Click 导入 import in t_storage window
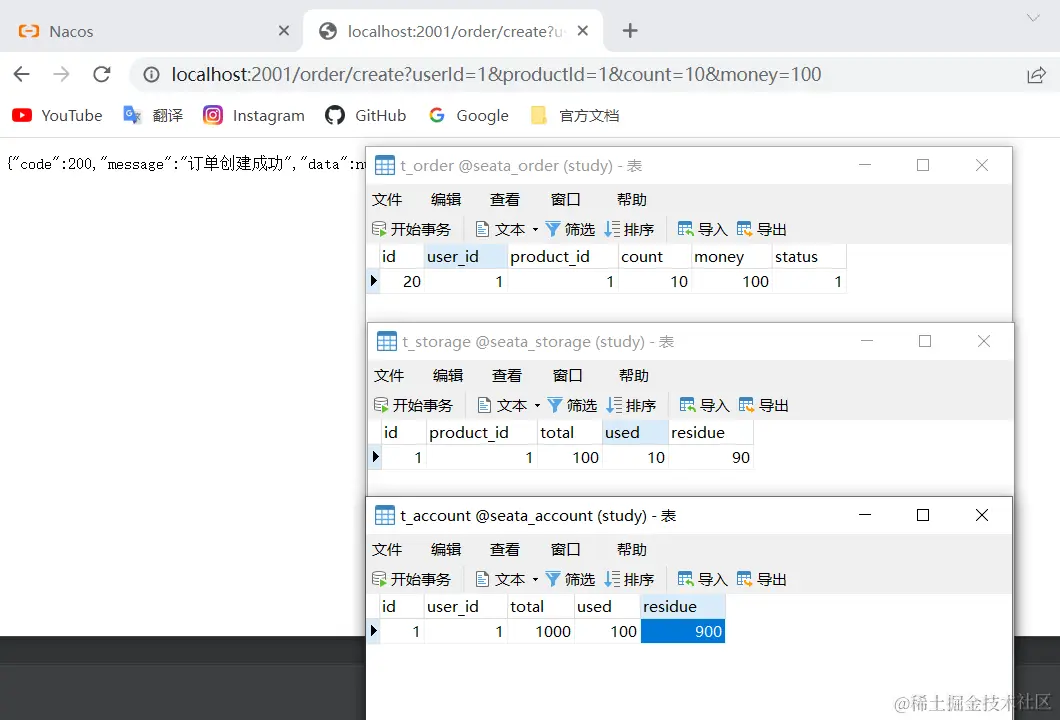Screen dimensions: 1060x720 point(704,405)
